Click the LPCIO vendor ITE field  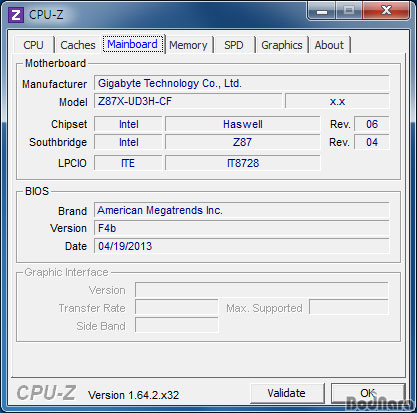128,163
